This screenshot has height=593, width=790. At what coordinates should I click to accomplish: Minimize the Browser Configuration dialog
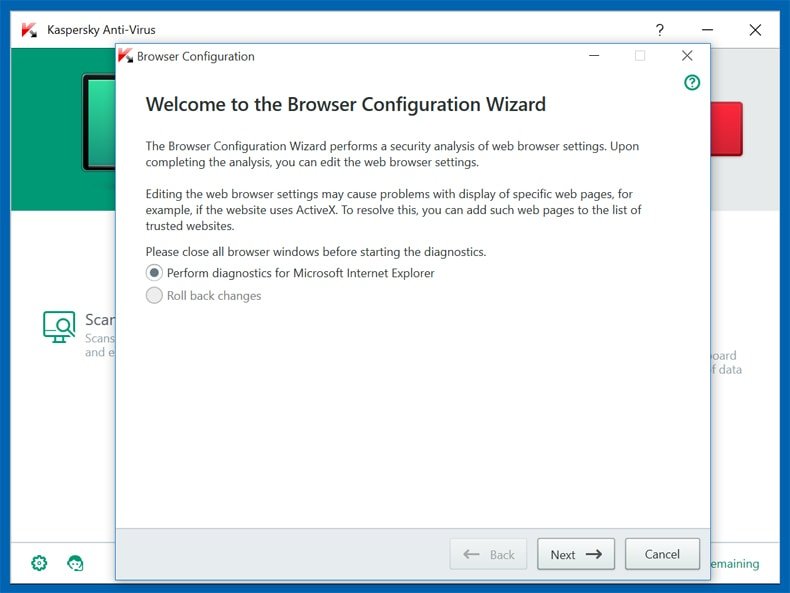pyautogui.click(x=594, y=55)
